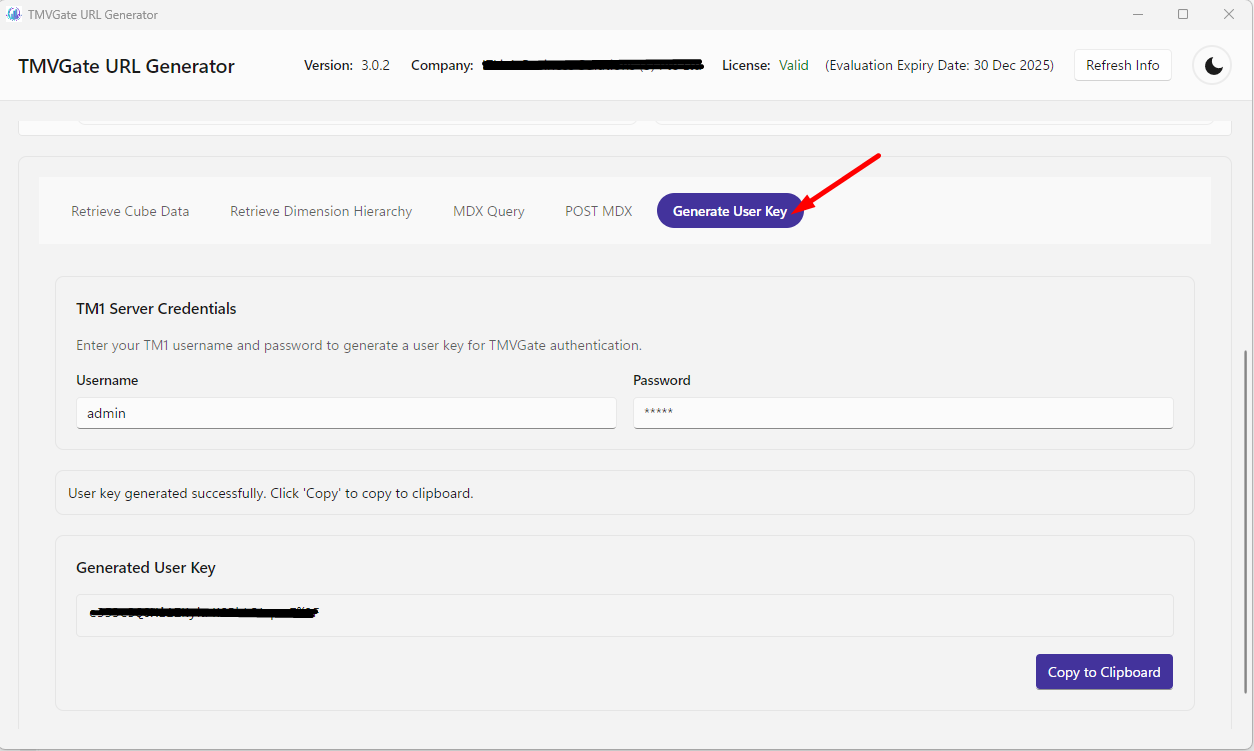Screen dimensions: 1254x751
Task: Click the 'Valid' license status text
Action: pyautogui.click(x=794, y=65)
